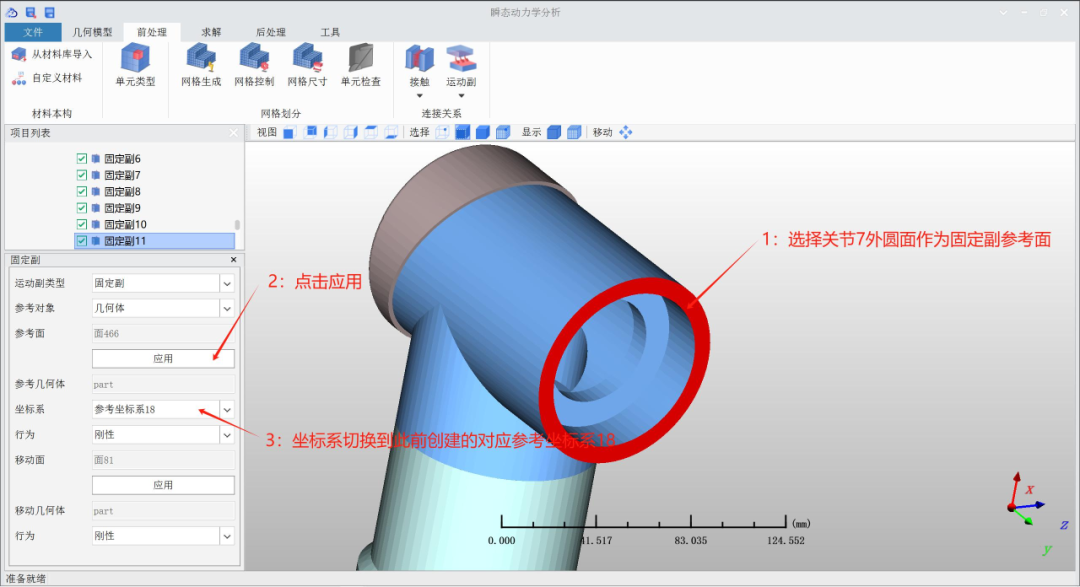Click the 参考几何体 field showing part

[x=163, y=384]
